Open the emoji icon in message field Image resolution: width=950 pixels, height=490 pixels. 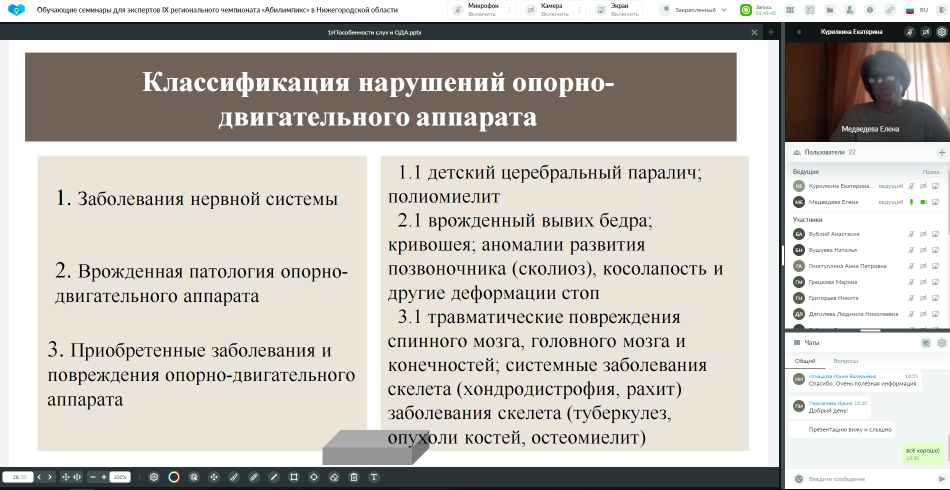pos(799,478)
